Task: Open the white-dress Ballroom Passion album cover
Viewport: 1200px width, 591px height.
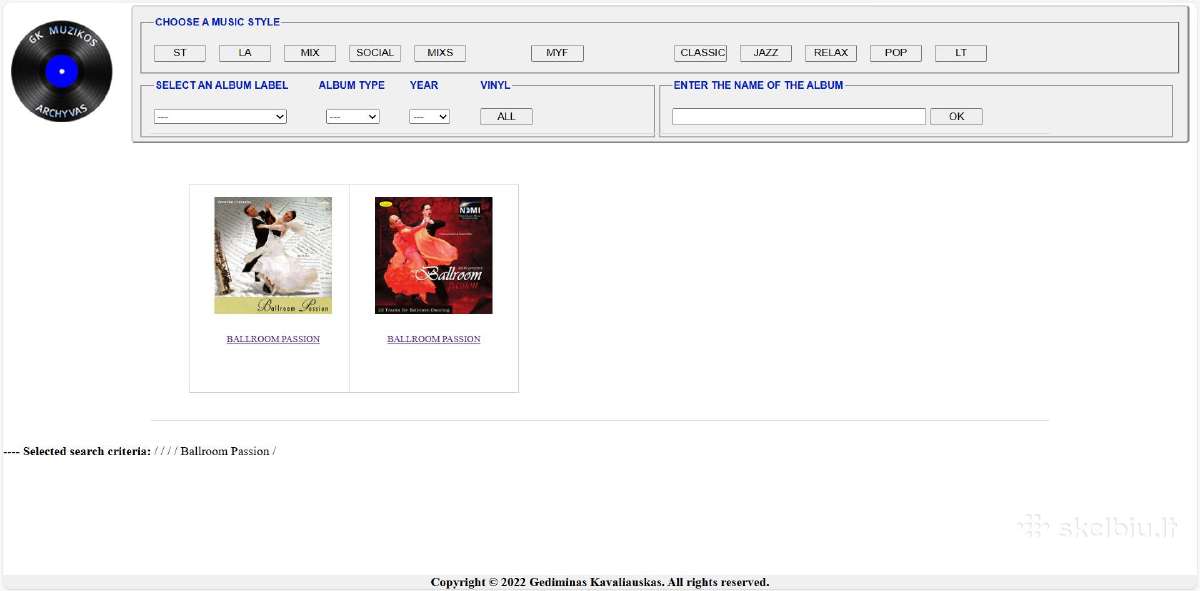Action: tap(273, 255)
